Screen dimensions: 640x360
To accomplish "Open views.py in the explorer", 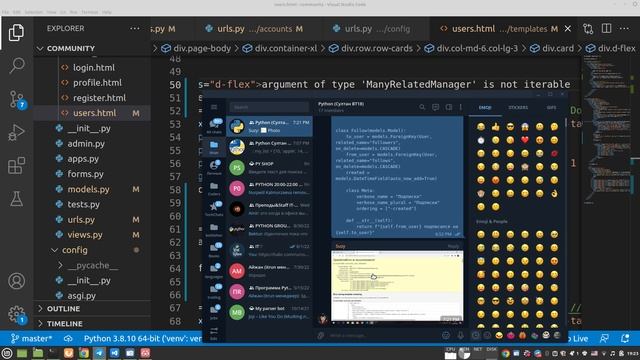I will [85, 235].
